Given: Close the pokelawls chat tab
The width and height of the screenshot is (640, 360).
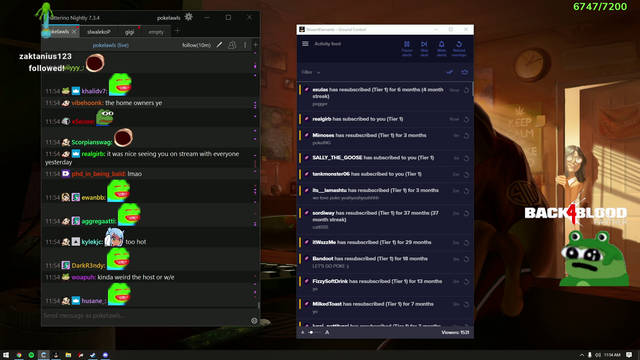Looking at the screenshot, I should point(74,31).
